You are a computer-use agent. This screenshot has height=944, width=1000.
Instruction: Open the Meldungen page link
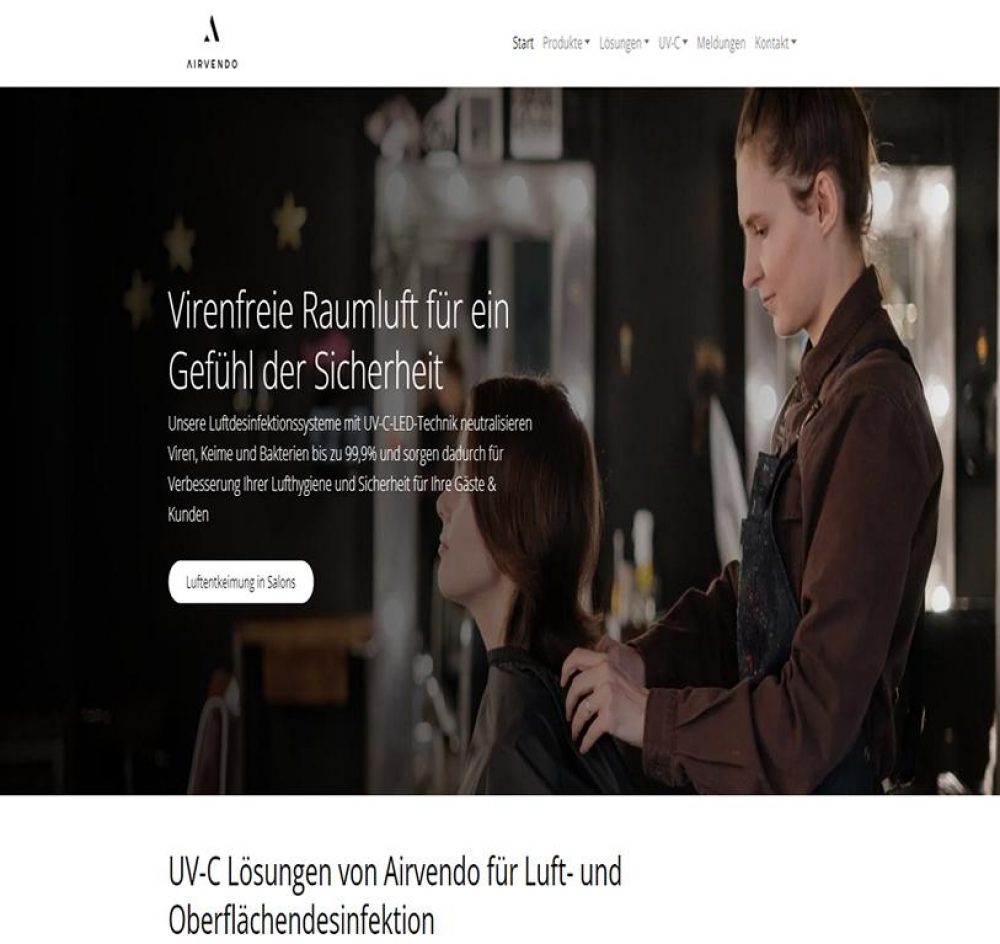pos(721,43)
